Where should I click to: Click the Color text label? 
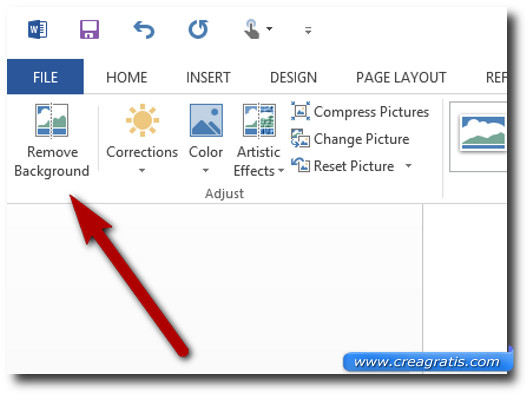coord(206,152)
